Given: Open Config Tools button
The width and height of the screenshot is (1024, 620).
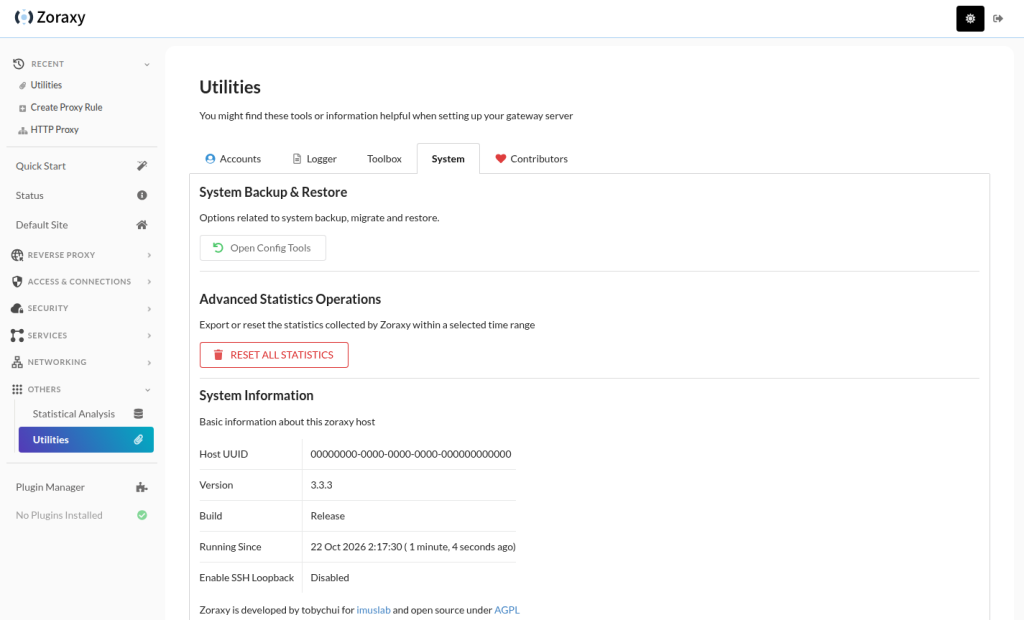Looking at the screenshot, I should [x=263, y=248].
